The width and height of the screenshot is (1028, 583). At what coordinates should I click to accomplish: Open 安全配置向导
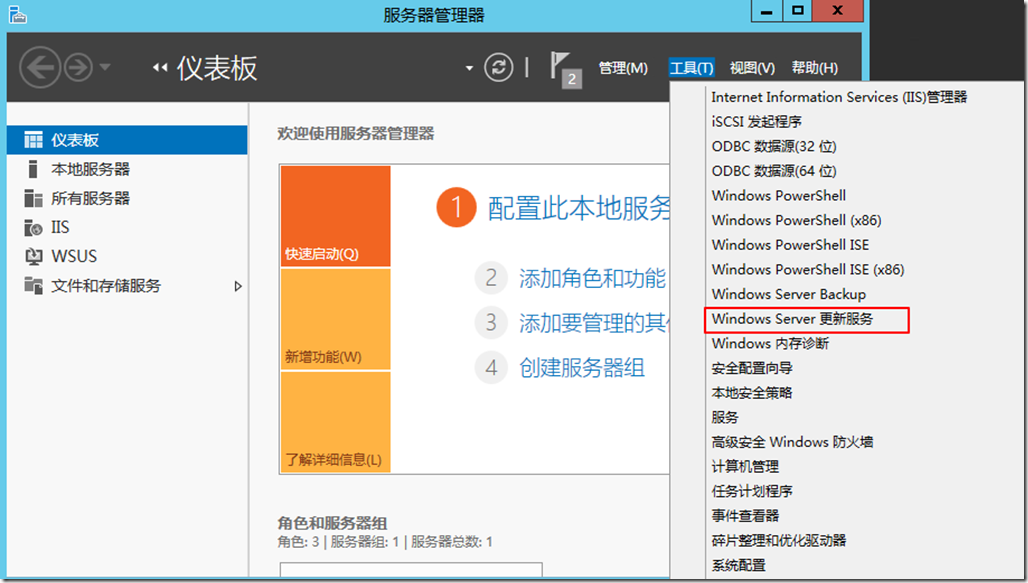pyautogui.click(x=752, y=368)
